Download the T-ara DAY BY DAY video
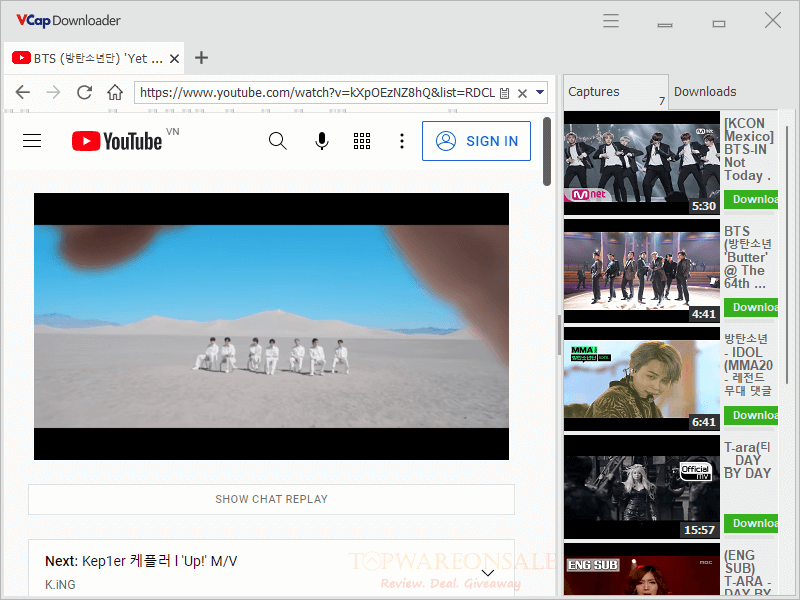This screenshot has width=800, height=600. coord(751,523)
